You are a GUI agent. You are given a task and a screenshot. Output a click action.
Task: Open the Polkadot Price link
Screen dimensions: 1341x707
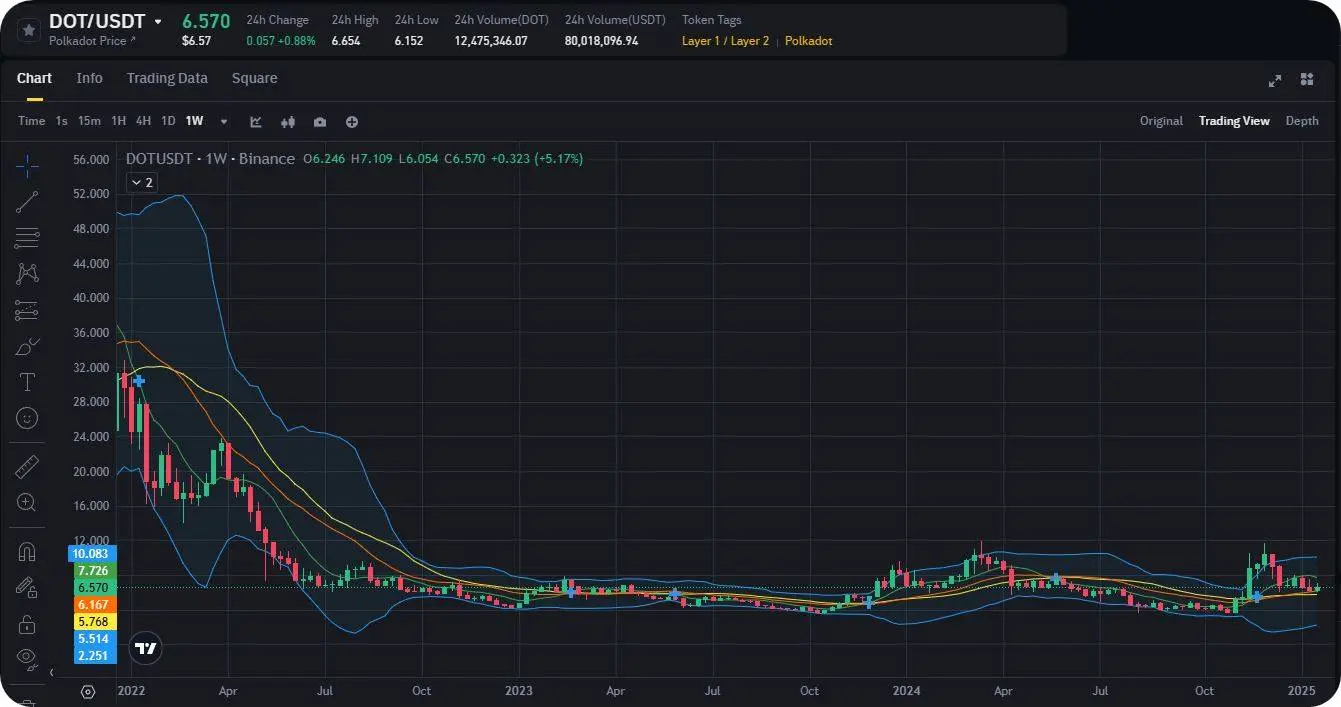(92, 41)
